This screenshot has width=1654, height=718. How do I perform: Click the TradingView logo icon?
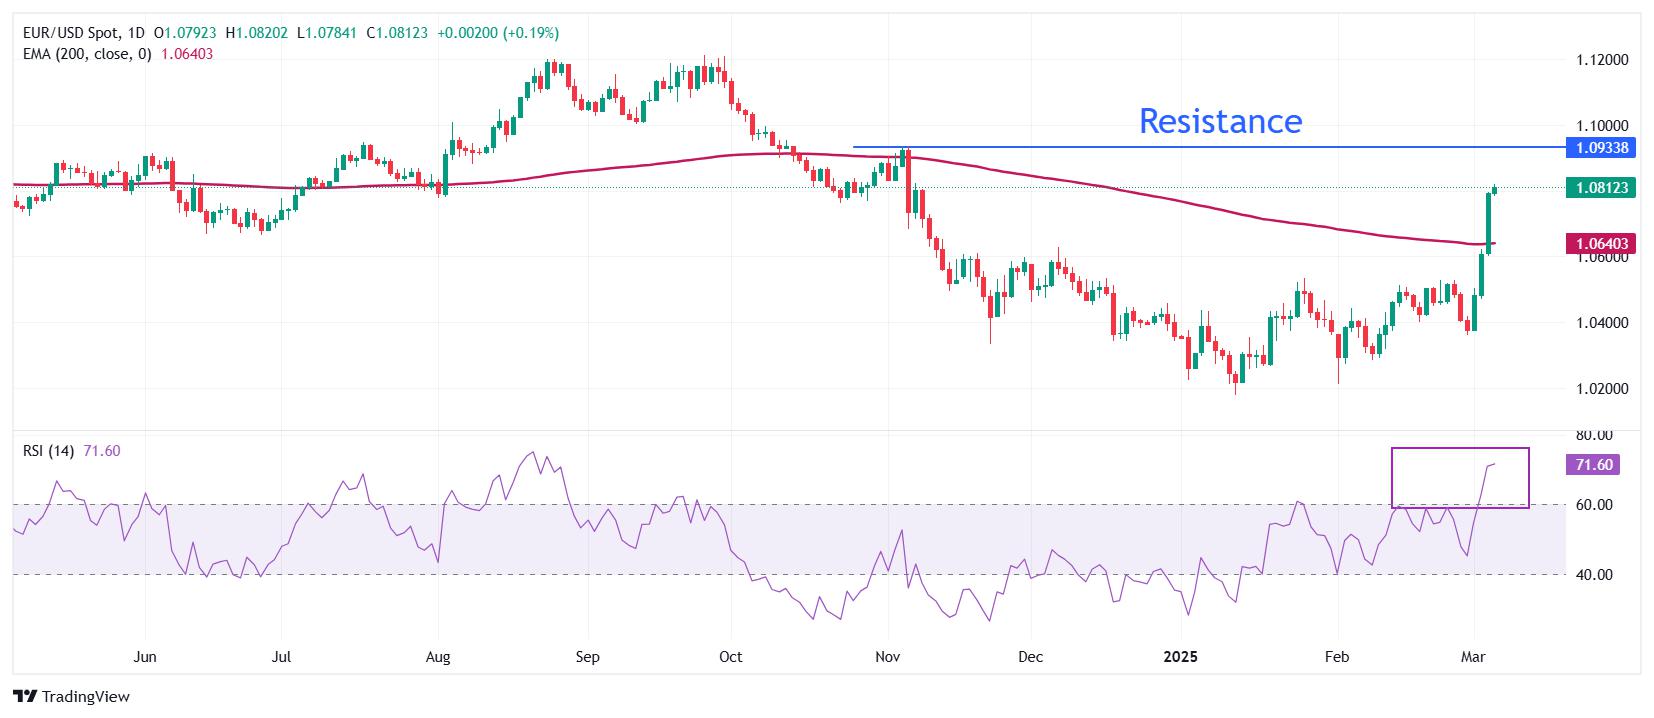pos(25,697)
